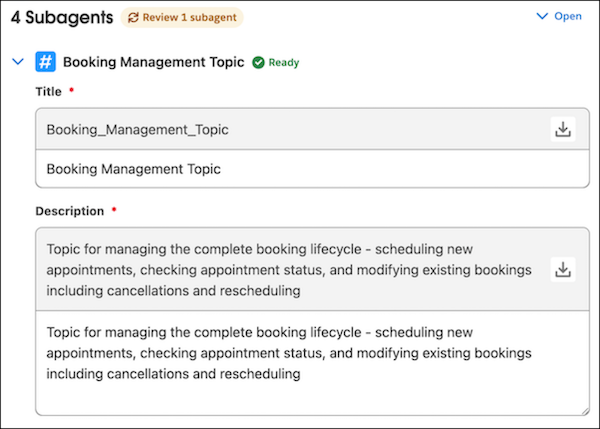600x429 pixels.
Task: Apply suggested title with download icon
Action: [x=563, y=129]
